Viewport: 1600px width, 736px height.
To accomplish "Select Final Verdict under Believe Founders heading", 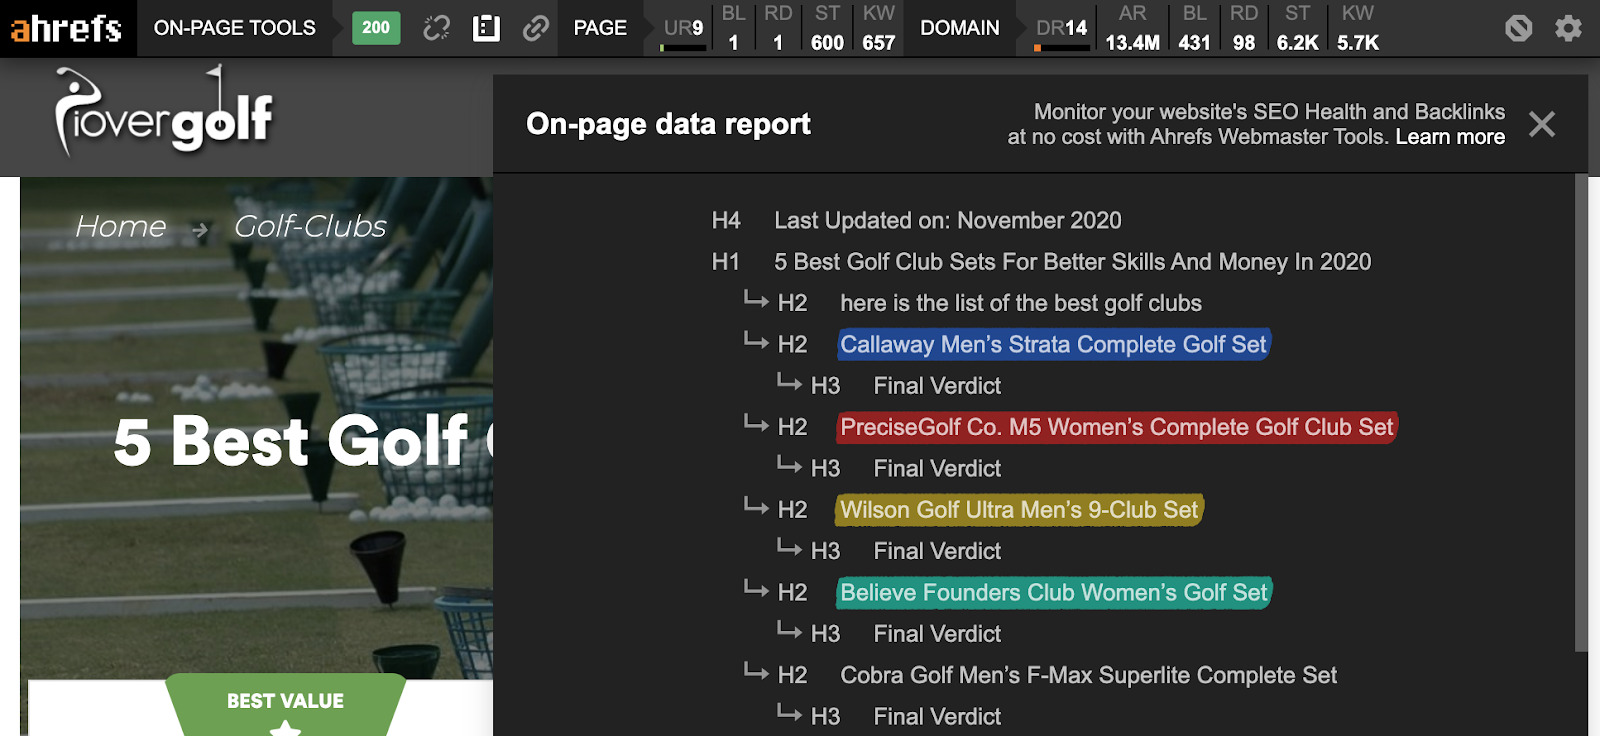I will 937,634.
